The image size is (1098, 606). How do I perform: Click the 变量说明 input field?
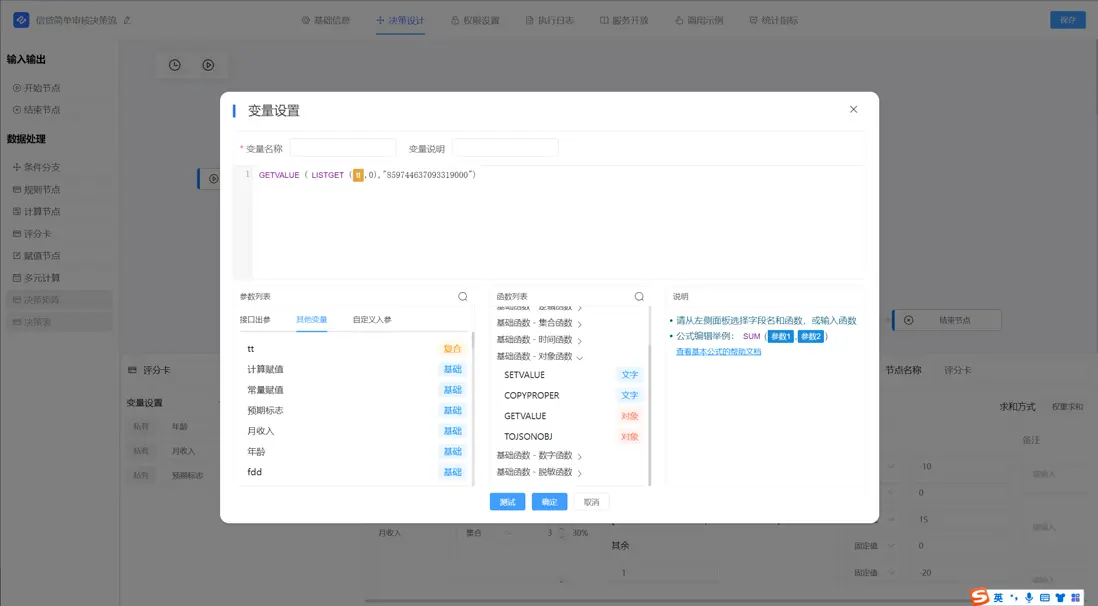[x=505, y=148]
